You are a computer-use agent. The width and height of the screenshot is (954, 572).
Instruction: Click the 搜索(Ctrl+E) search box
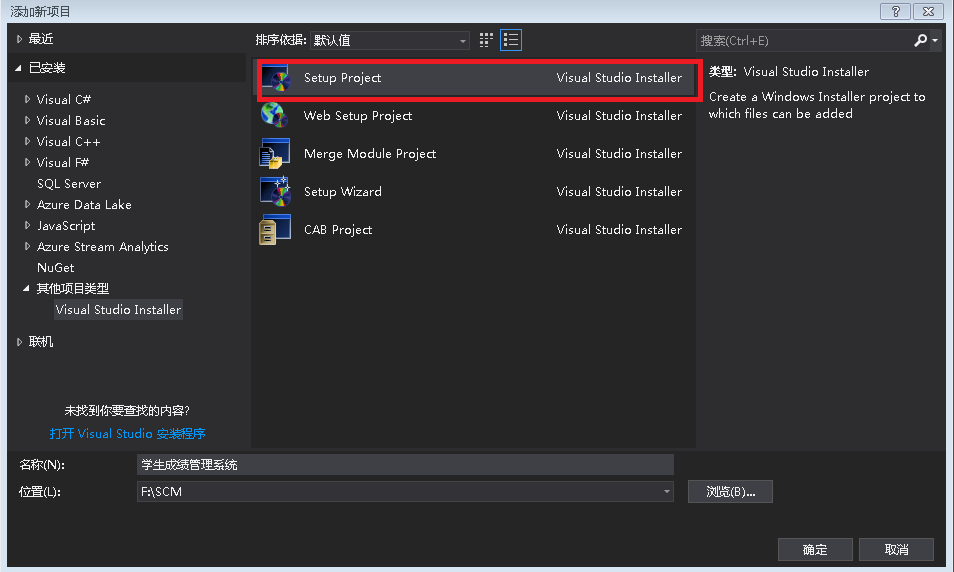coord(803,41)
